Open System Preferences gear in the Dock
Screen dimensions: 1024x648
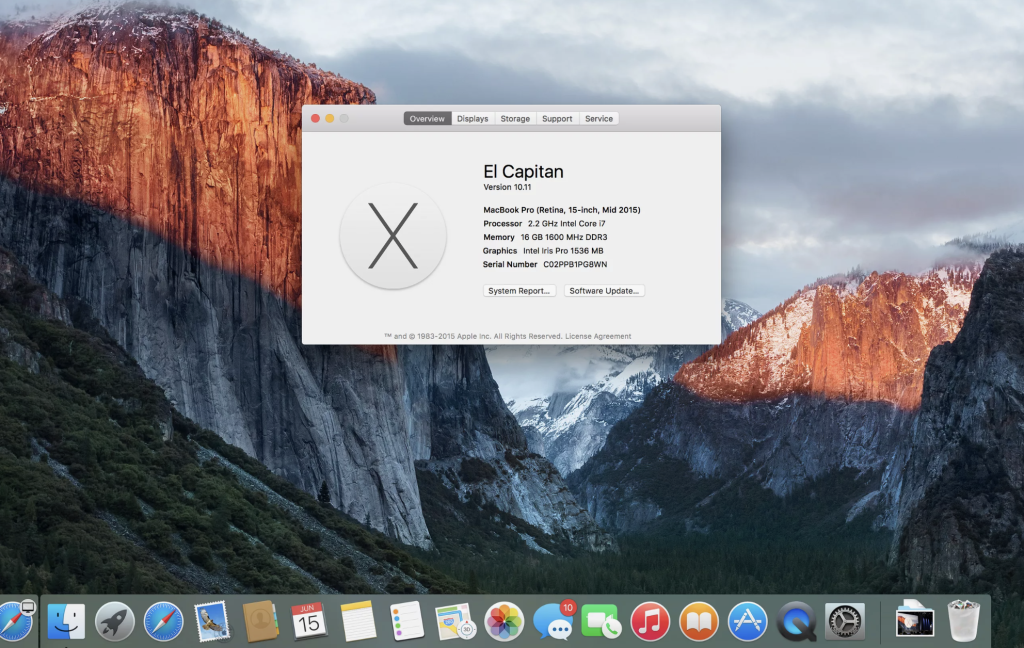tap(844, 621)
